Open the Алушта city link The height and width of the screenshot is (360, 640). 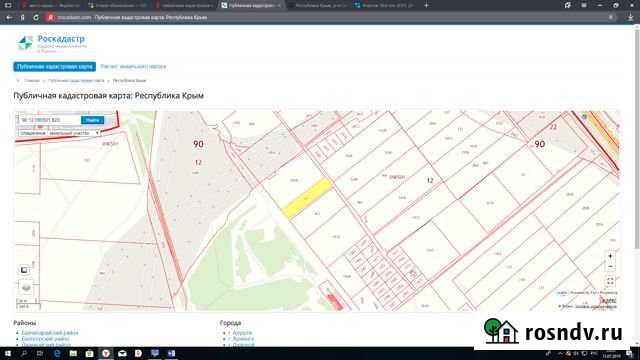click(242, 333)
